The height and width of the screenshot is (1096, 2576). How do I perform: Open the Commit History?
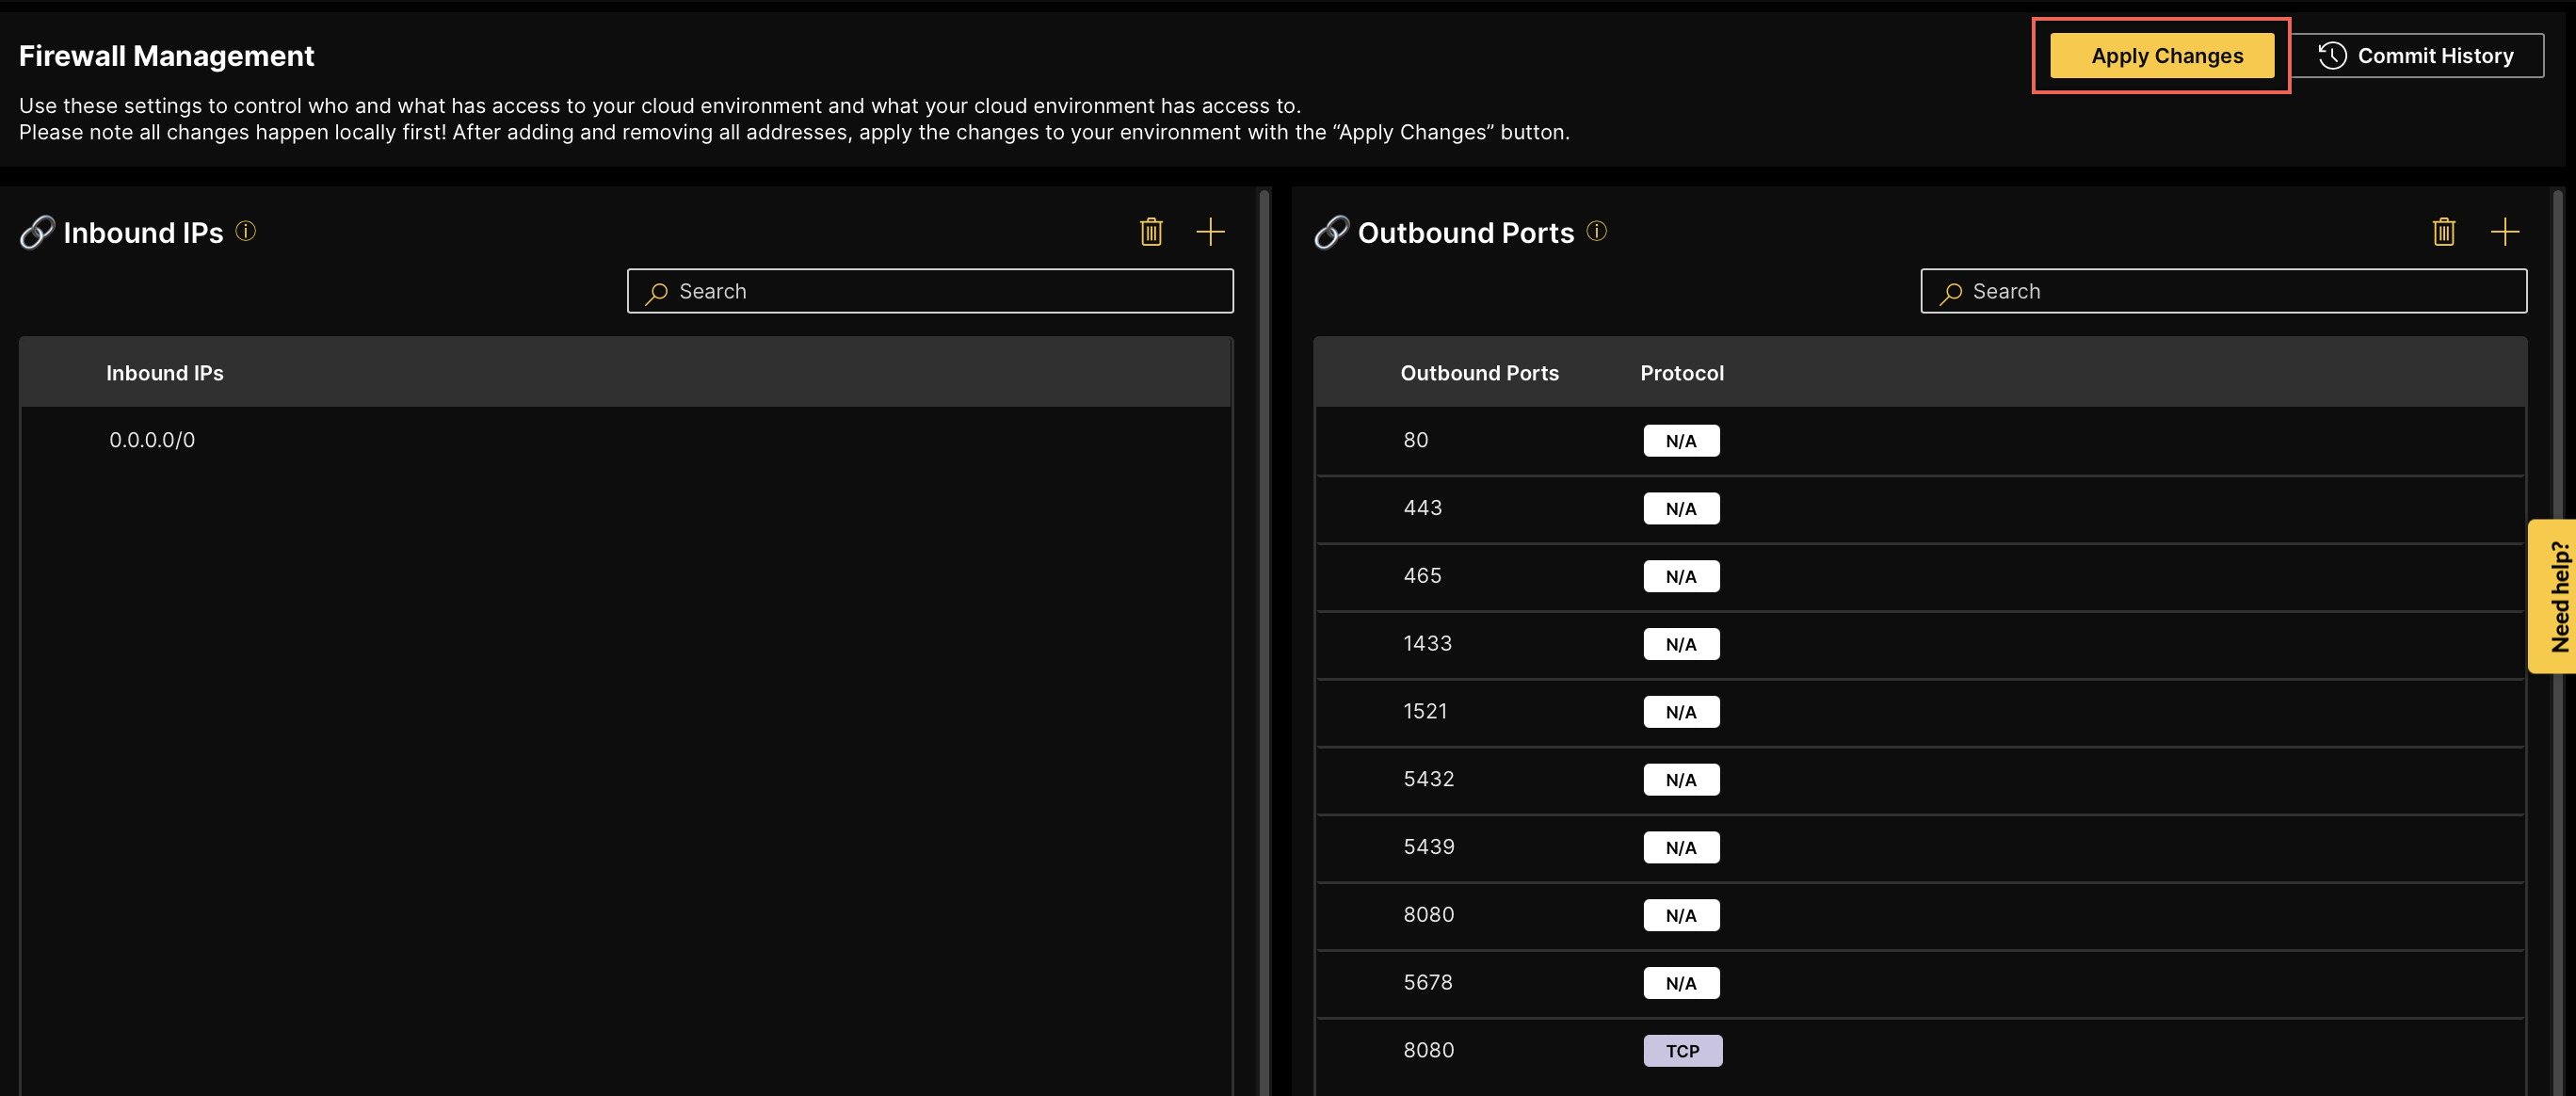2416,56
